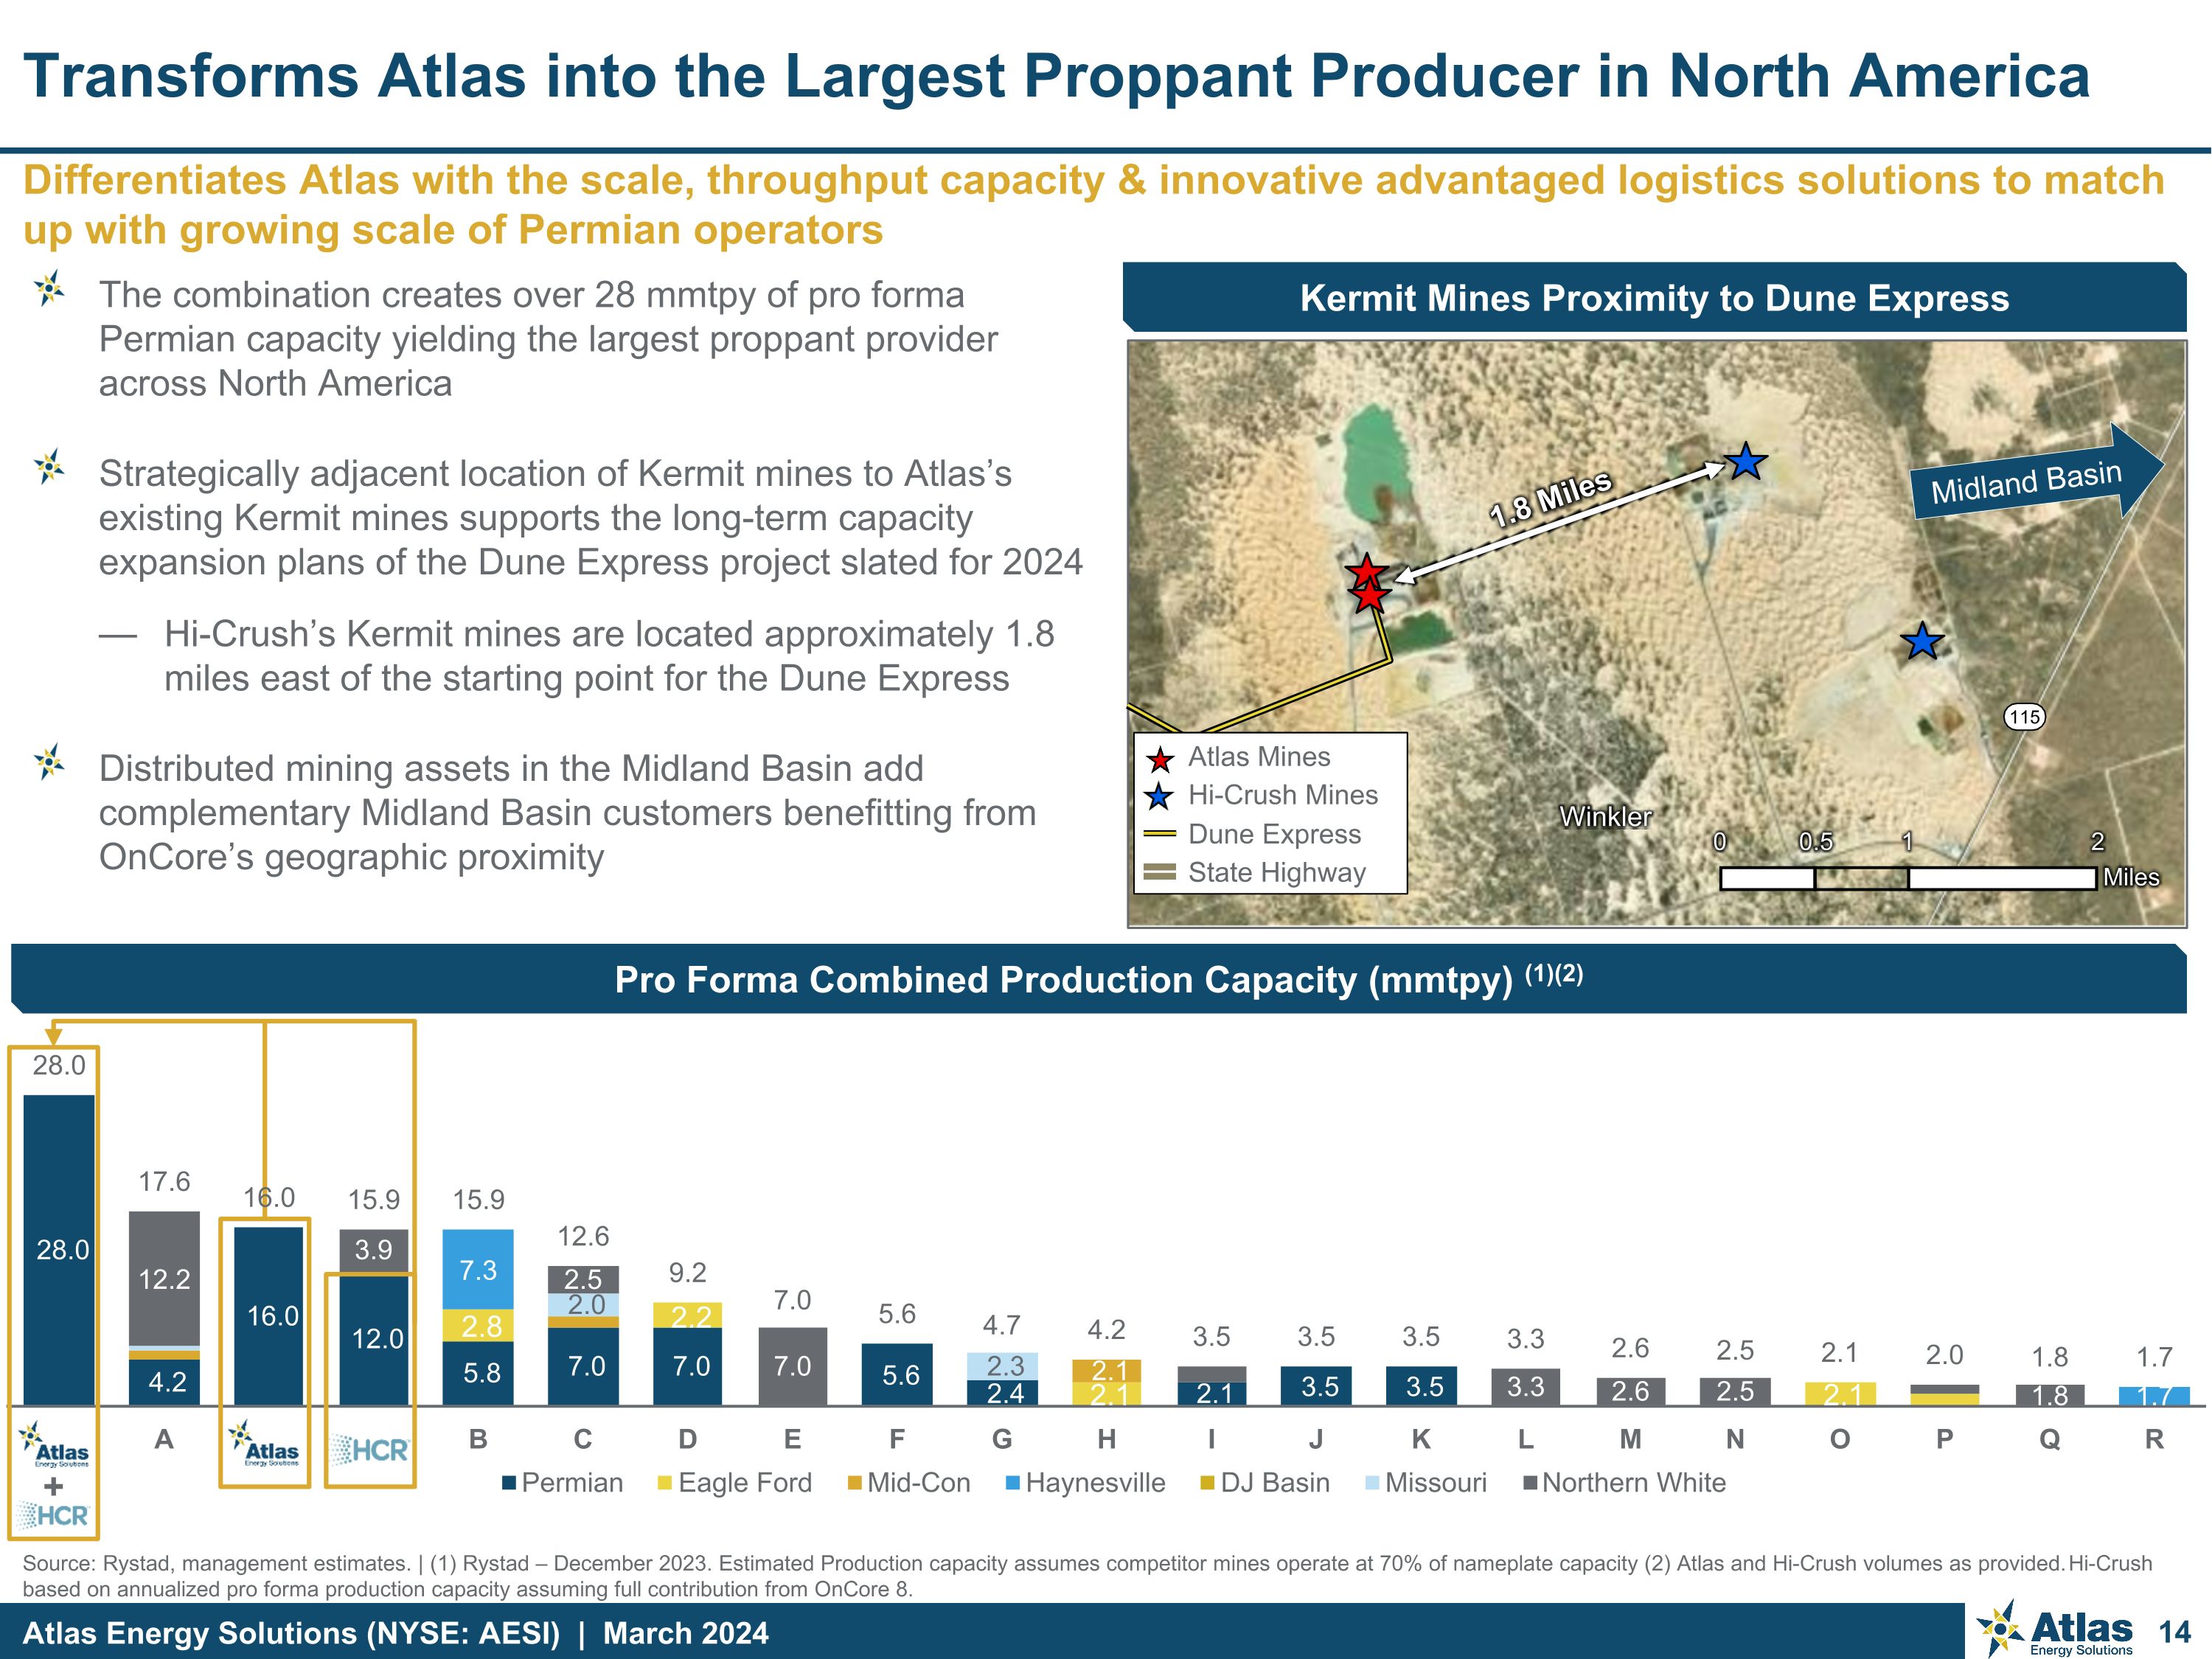The height and width of the screenshot is (1659, 2212).
Task: Click the "Hi-Crush's Kermit mines are located" sub-bullet
Action: [x=609, y=656]
